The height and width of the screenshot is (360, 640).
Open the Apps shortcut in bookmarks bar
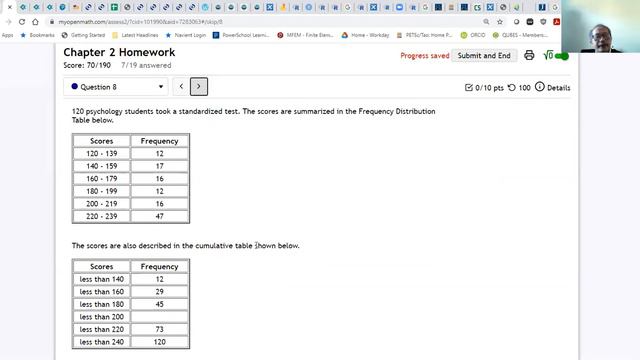pos(7,35)
